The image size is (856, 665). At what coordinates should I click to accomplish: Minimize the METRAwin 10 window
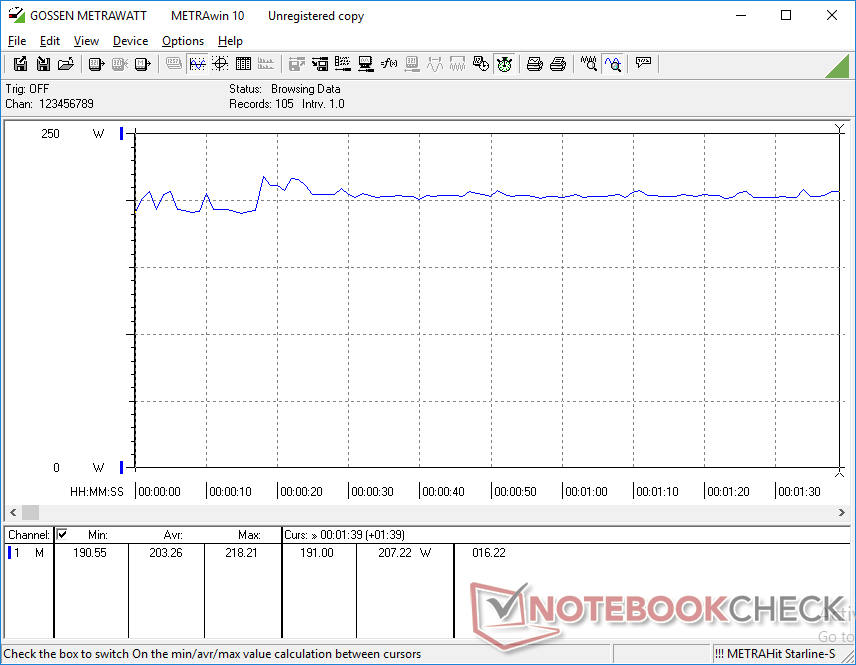click(740, 15)
